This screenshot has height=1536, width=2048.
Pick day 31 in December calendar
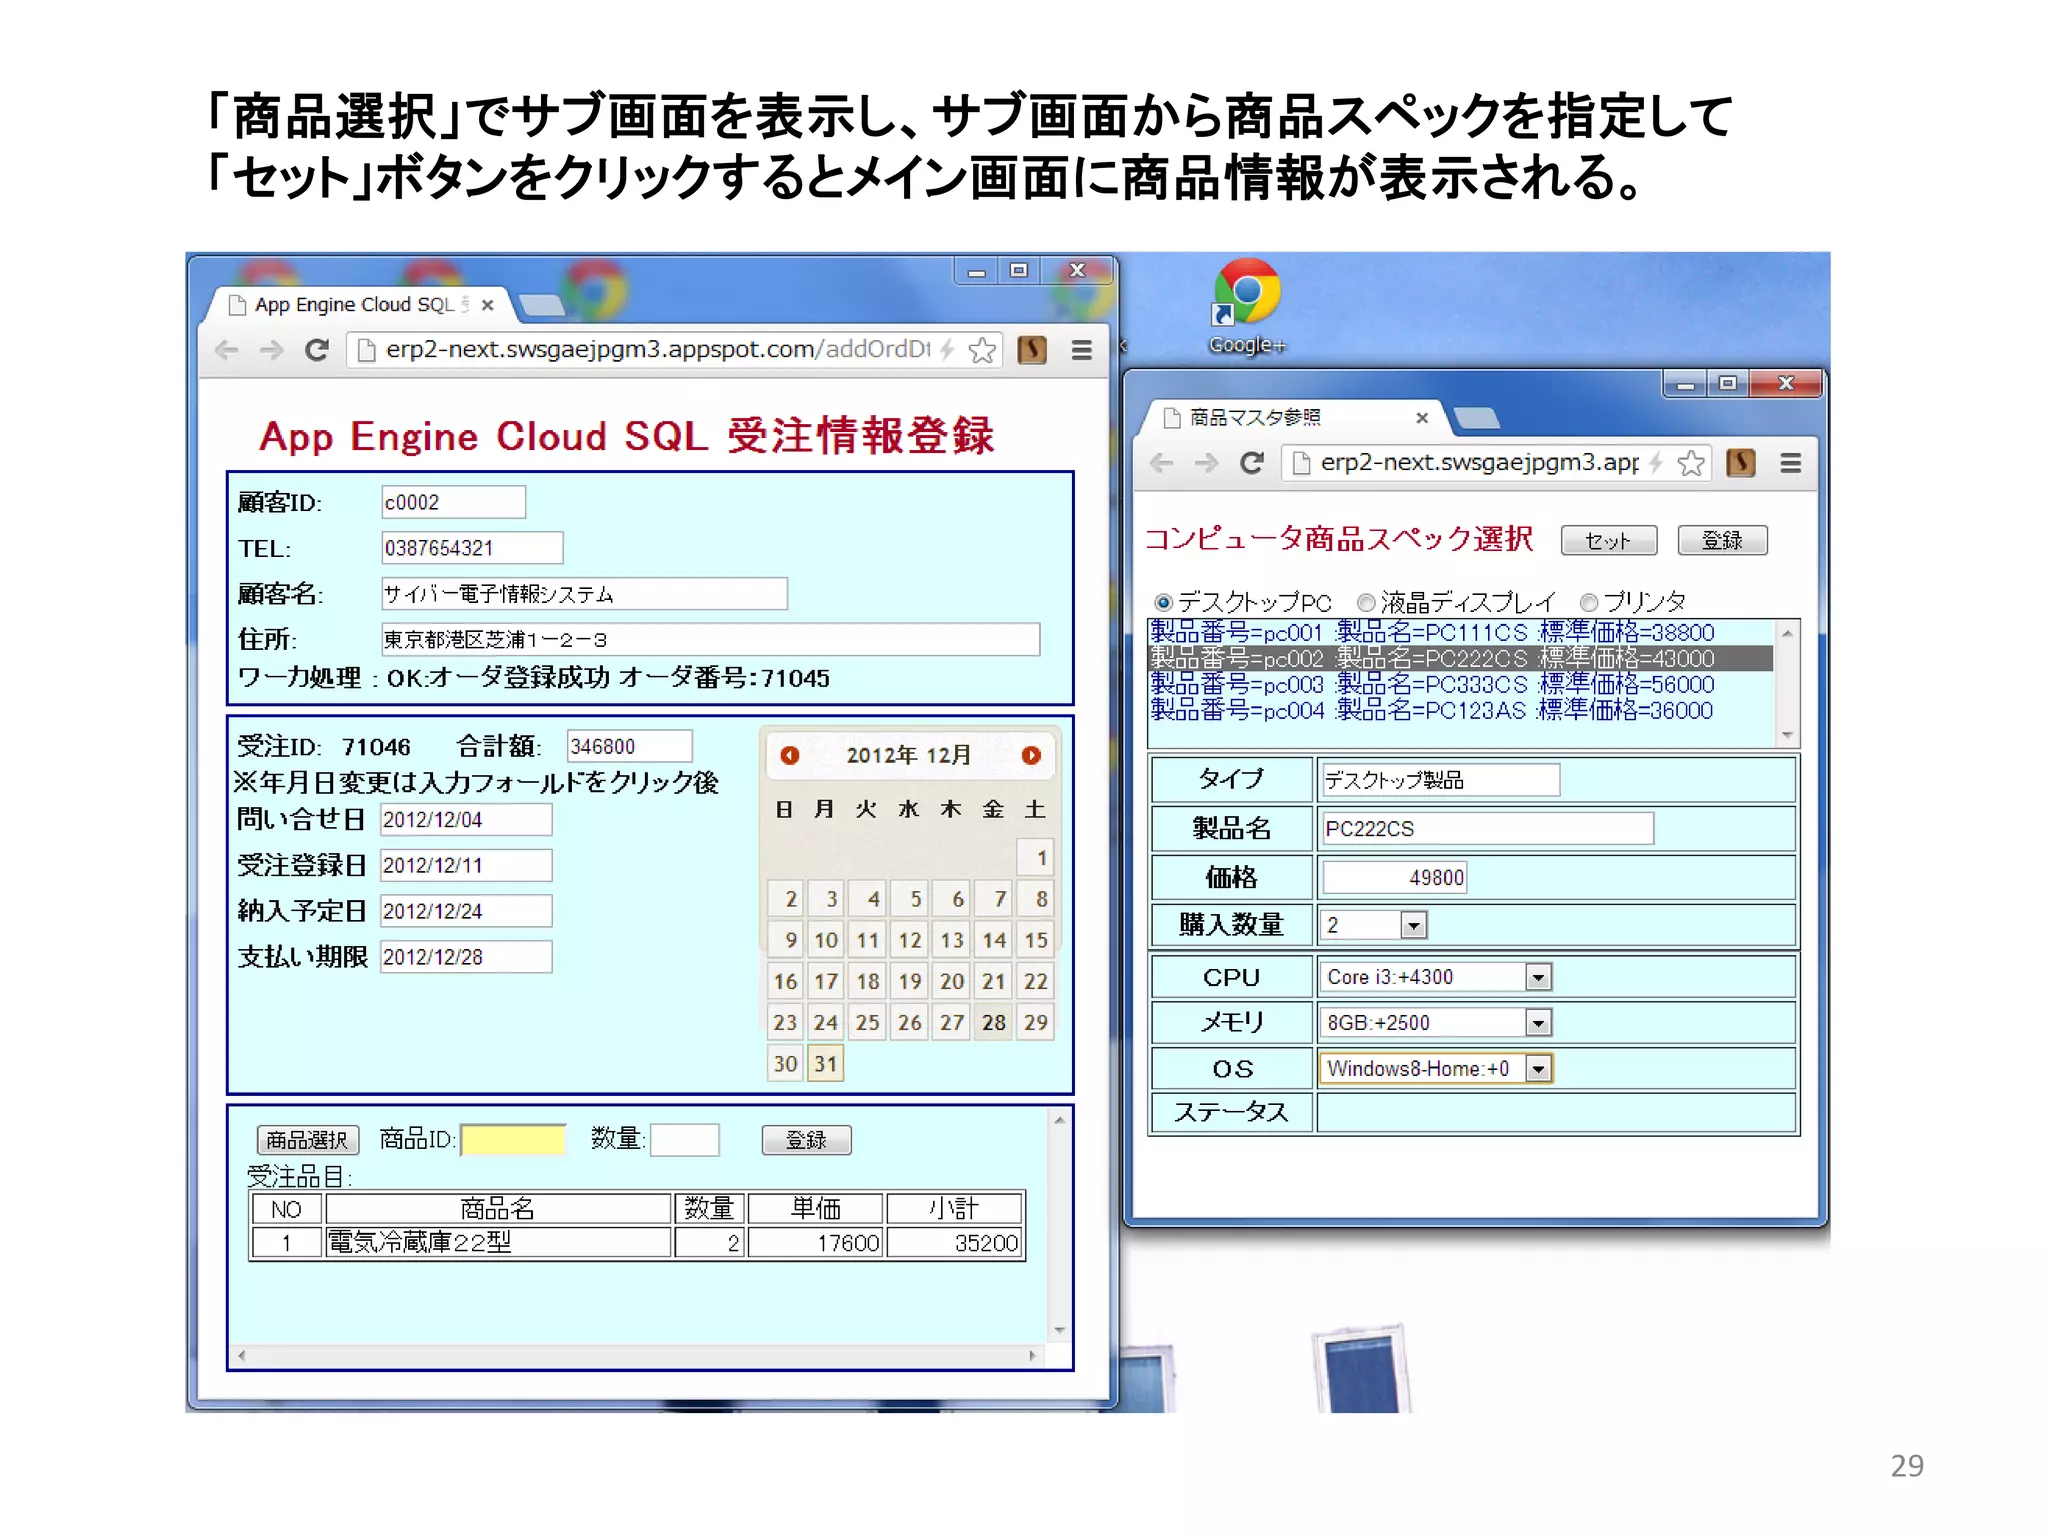pyautogui.click(x=826, y=1063)
